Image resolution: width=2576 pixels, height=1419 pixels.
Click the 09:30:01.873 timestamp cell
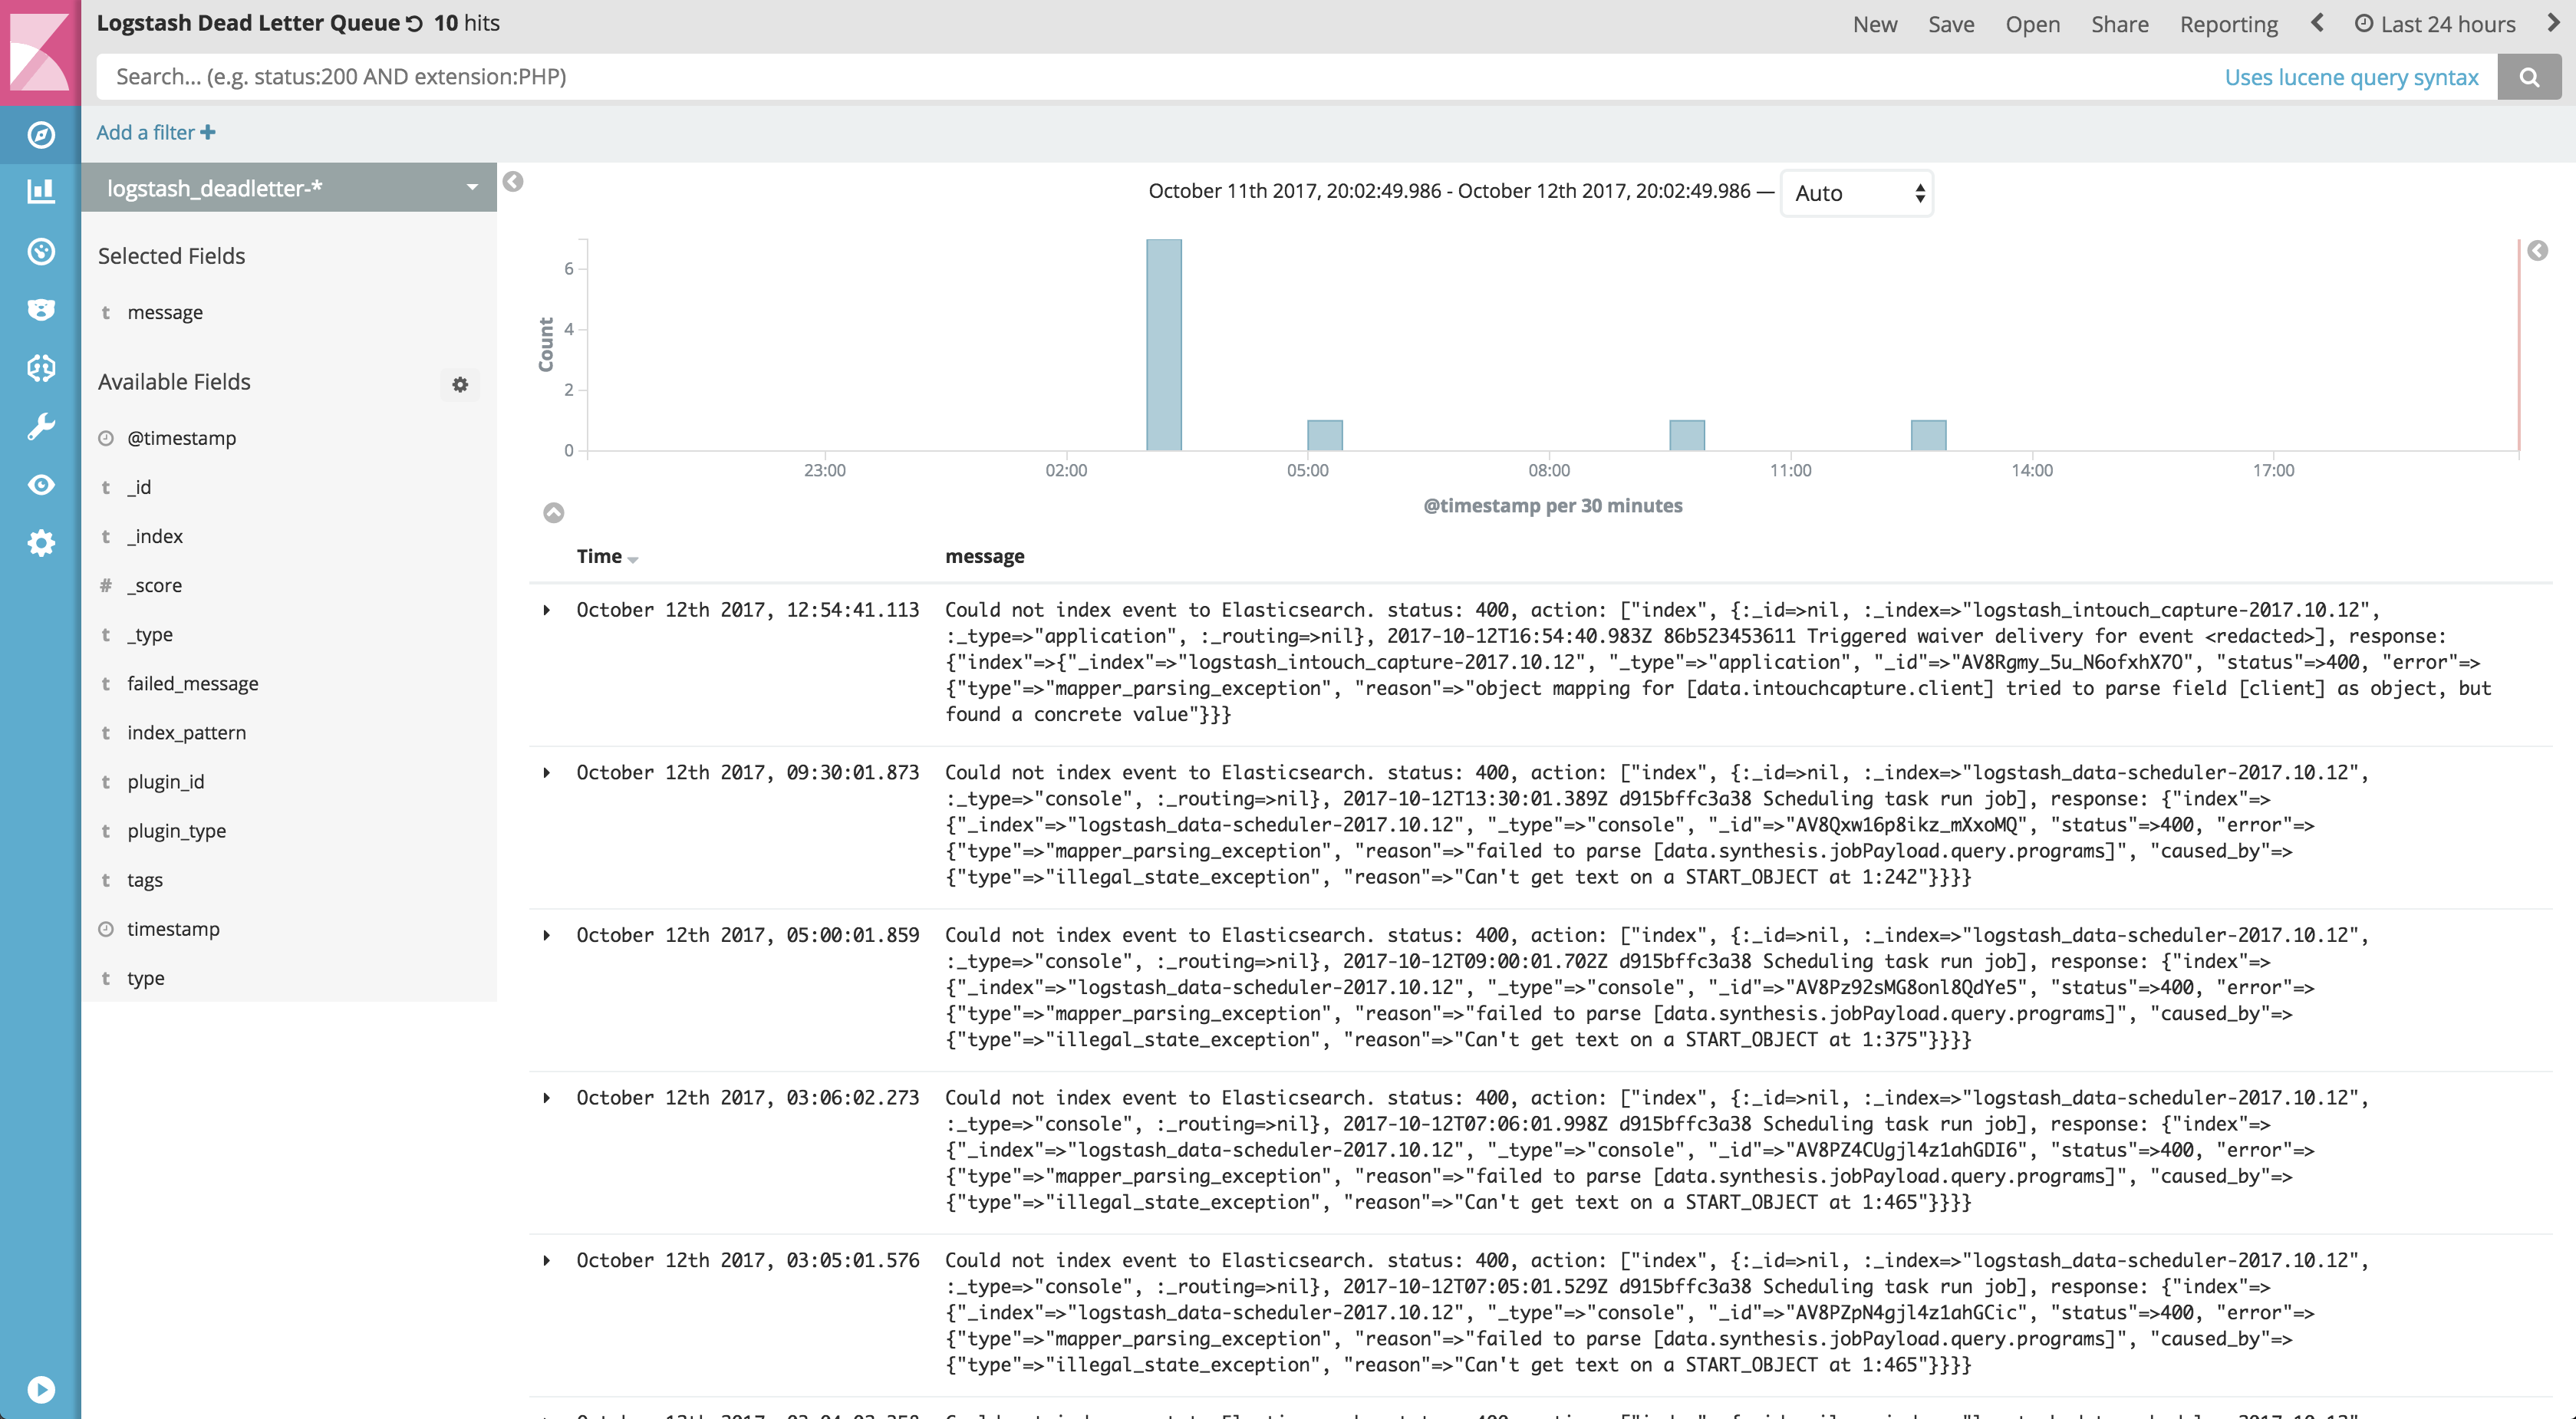748,773
